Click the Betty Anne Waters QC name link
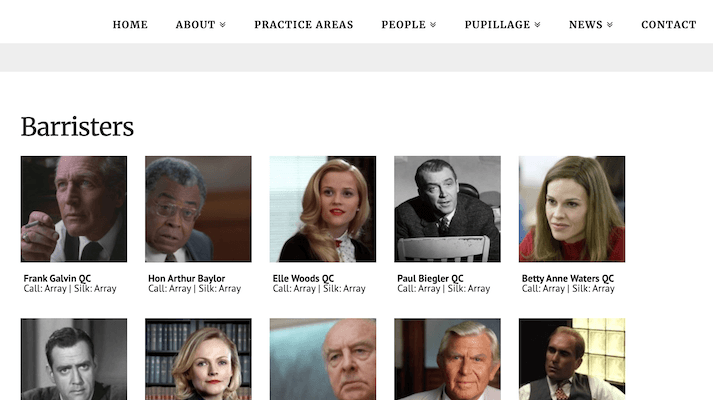Screen dimensions: 713x400 tap(568, 278)
